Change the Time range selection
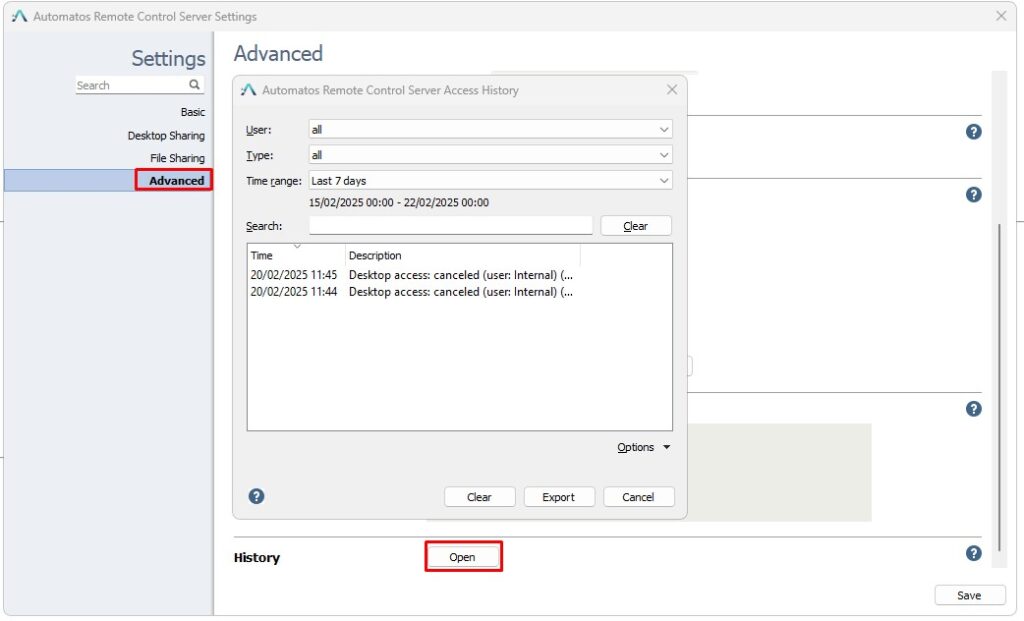 (x=662, y=180)
